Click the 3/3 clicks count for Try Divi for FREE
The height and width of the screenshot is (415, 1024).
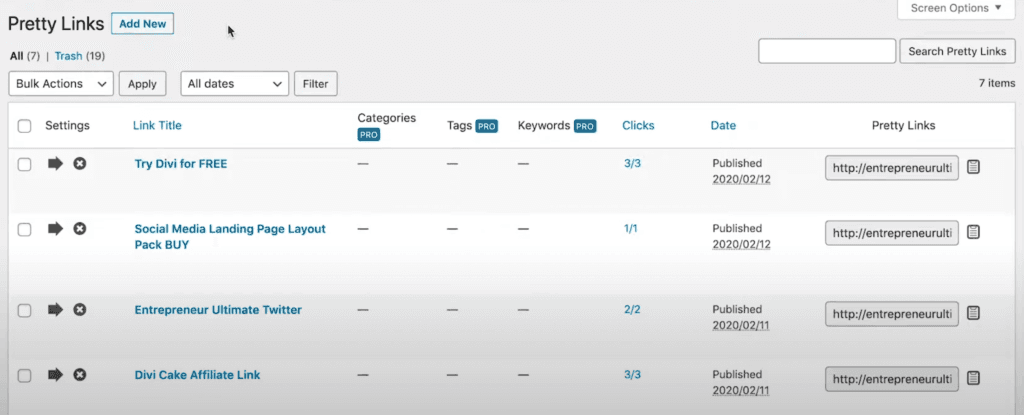tap(632, 163)
